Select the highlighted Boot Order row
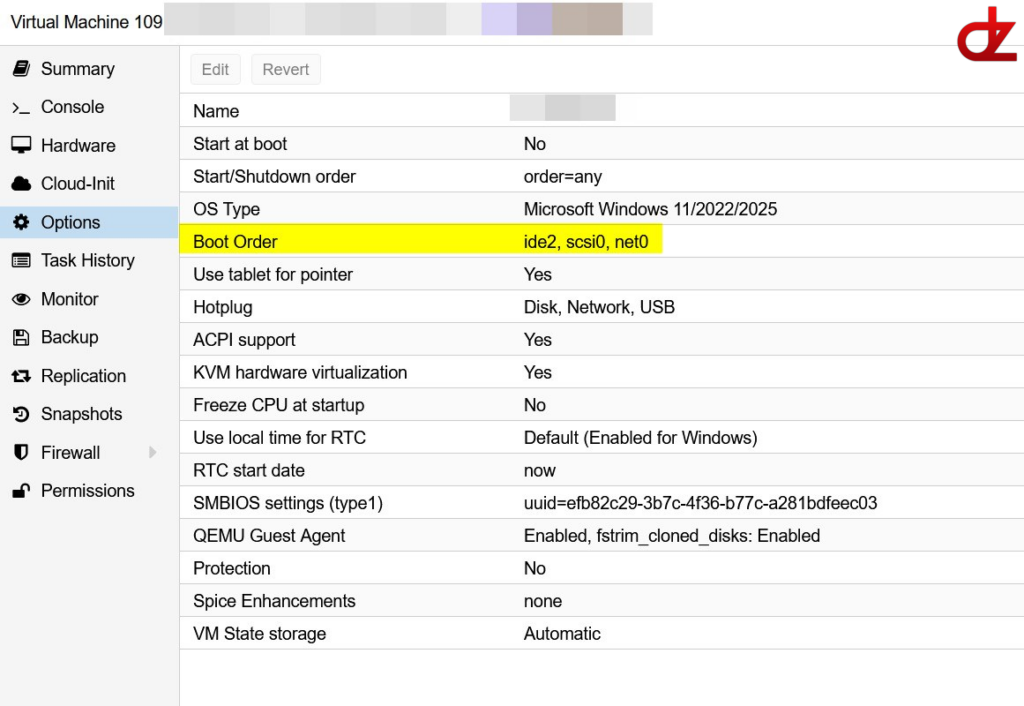Screen dimensions: 1024x706 [420, 241]
